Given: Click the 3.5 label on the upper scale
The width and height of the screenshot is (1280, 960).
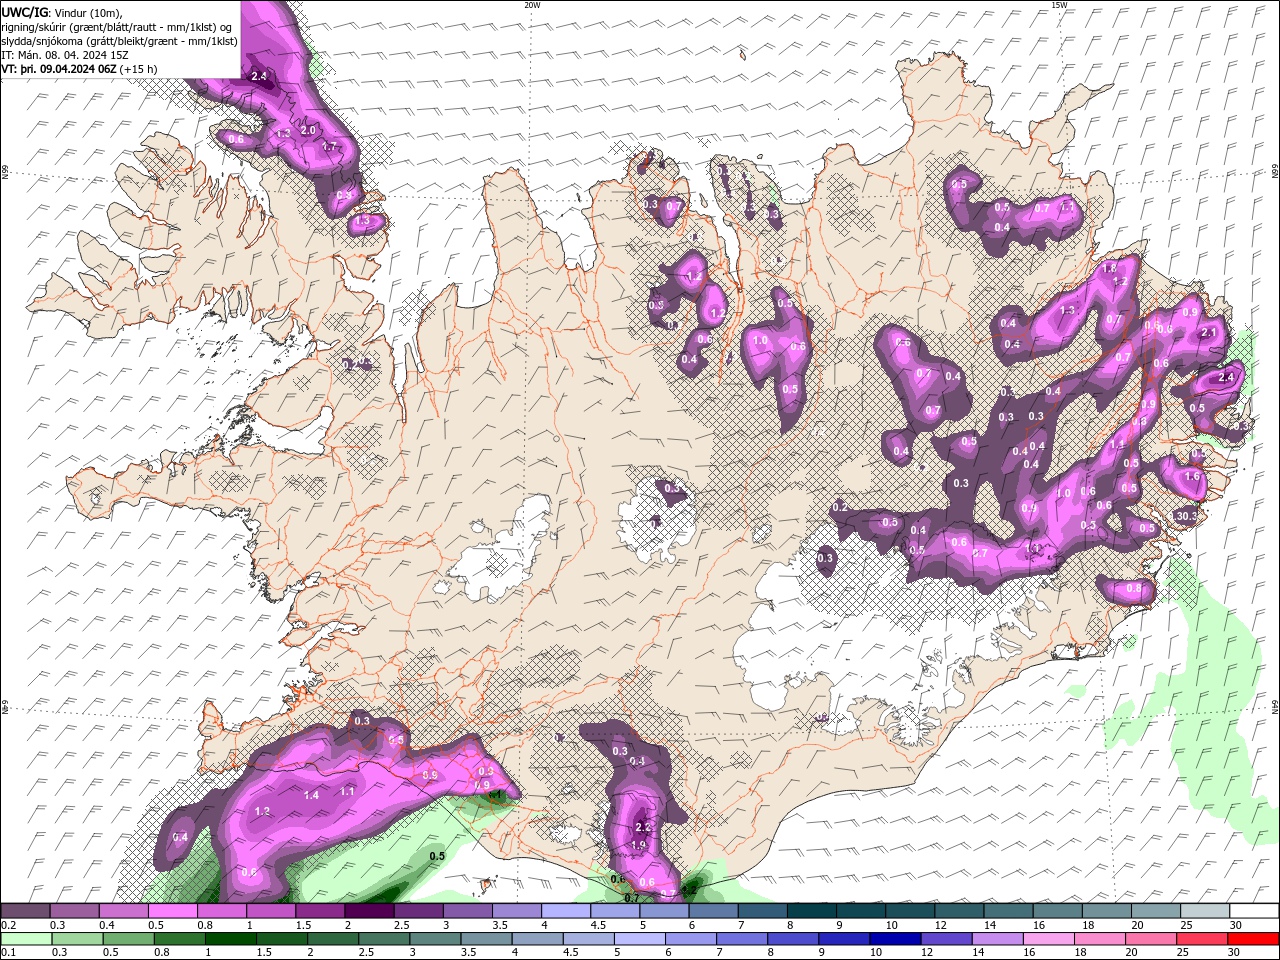Looking at the screenshot, I should (499, 926).
